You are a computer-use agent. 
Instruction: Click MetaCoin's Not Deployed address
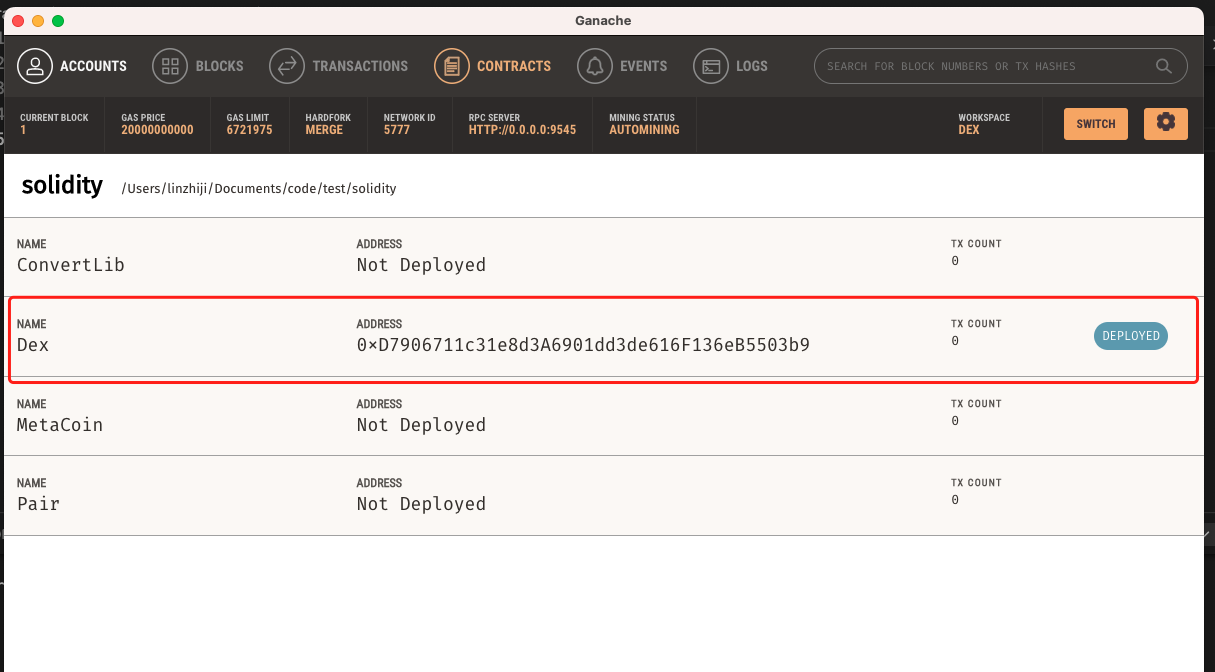[421, 425]
